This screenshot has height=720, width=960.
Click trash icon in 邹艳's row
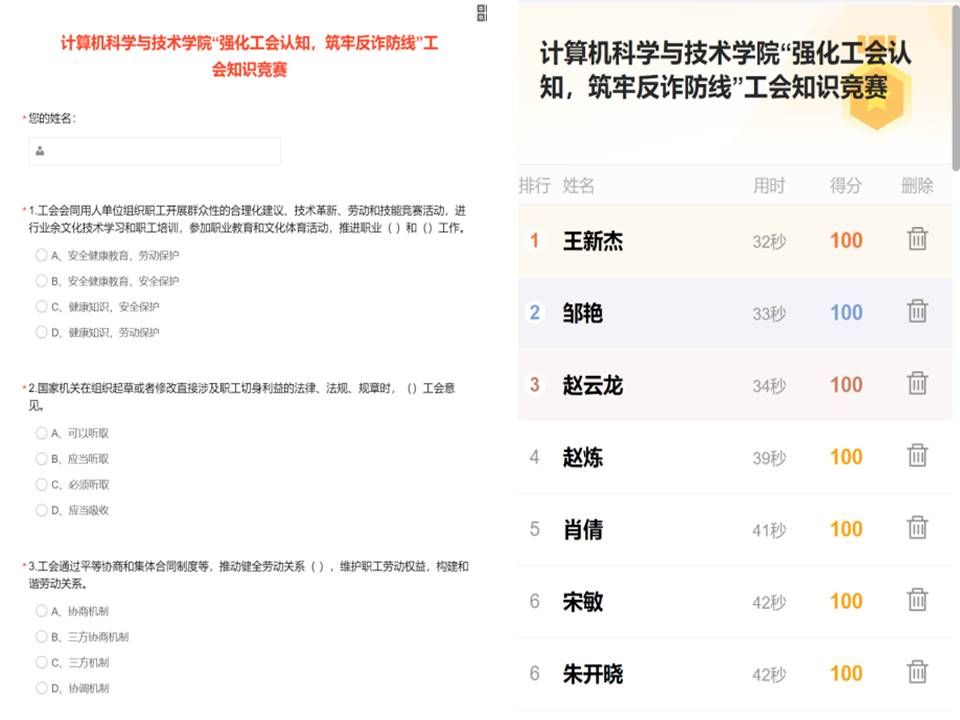coord(917,312)
